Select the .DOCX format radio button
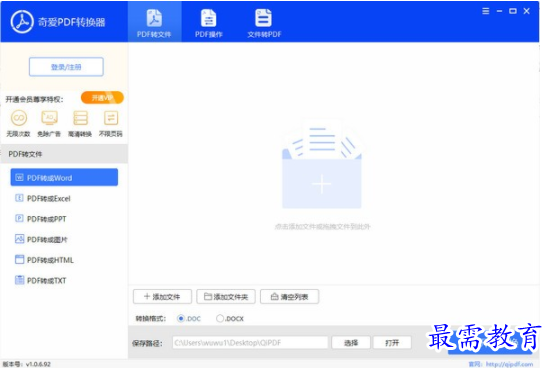 [x=220, y=319]
